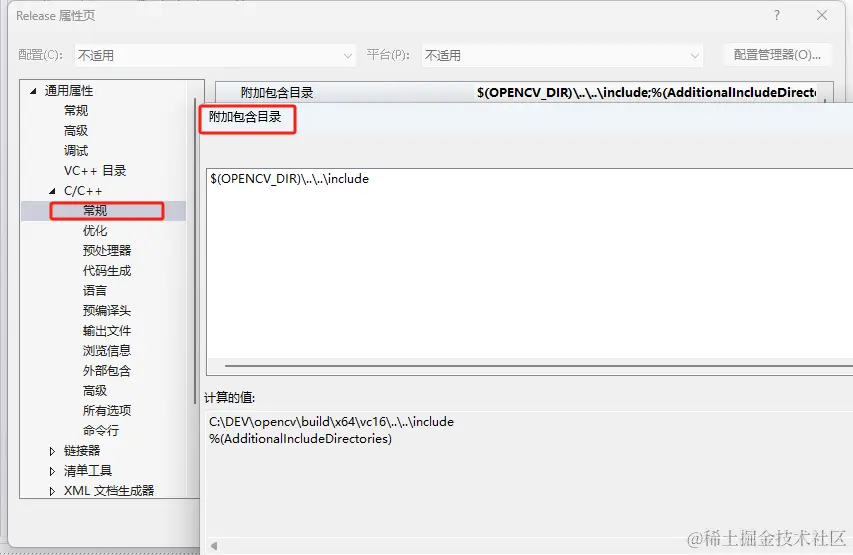This screenshot has width=853, height=555.
Task: Select the 预编译头 tree item
Action: tap(107, 311)
